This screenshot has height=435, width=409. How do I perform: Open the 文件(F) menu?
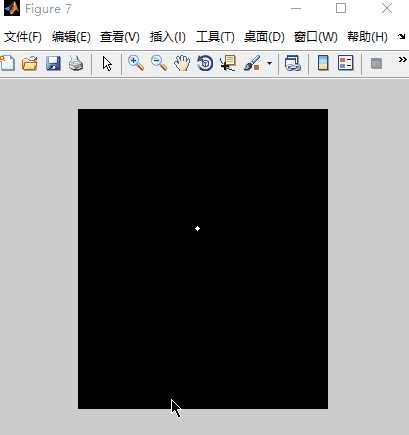tap(23, 37)
